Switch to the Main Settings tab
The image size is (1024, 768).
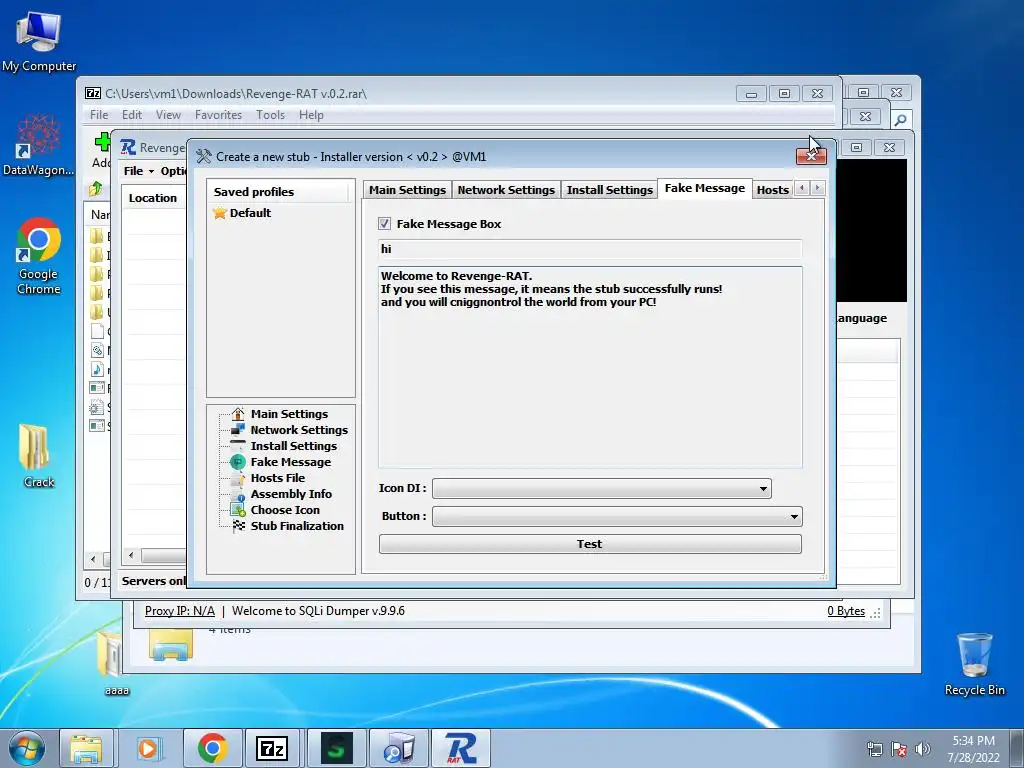[x=407, y=189]
